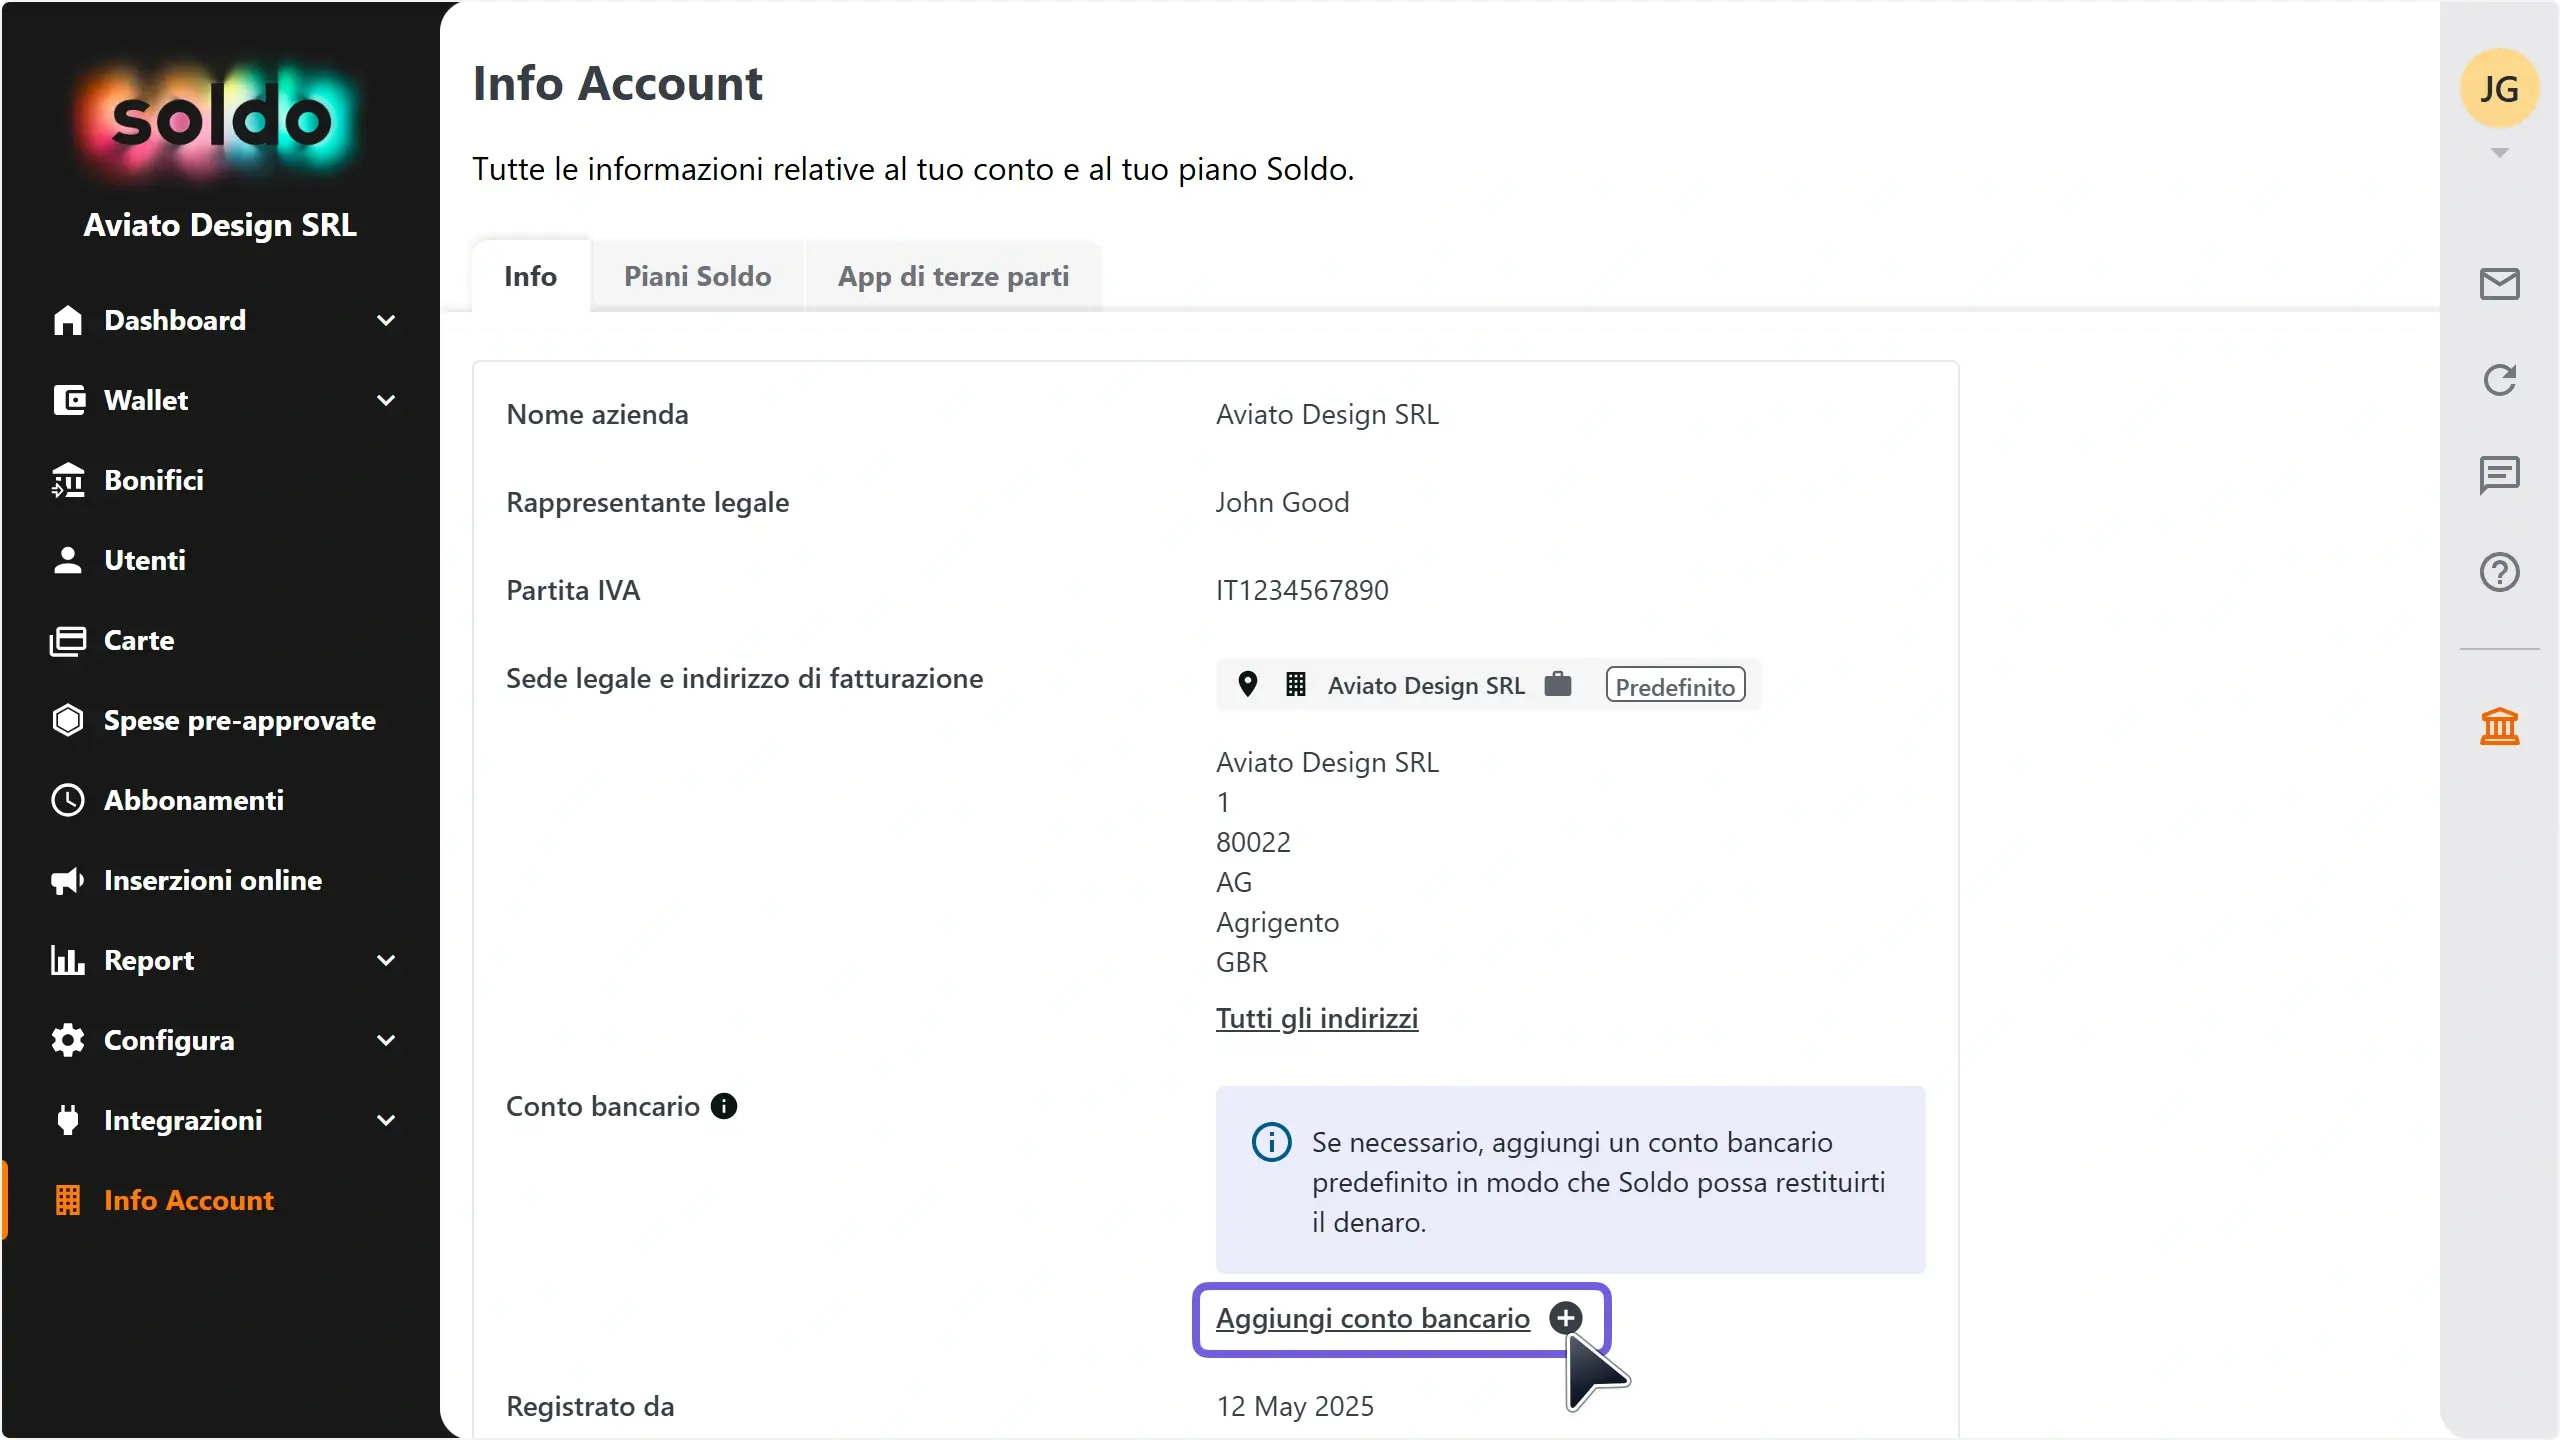Click the orange bank building icon
Image resolution: width=2560 pixels, height=1440 pixels.
coord(2499,726)
